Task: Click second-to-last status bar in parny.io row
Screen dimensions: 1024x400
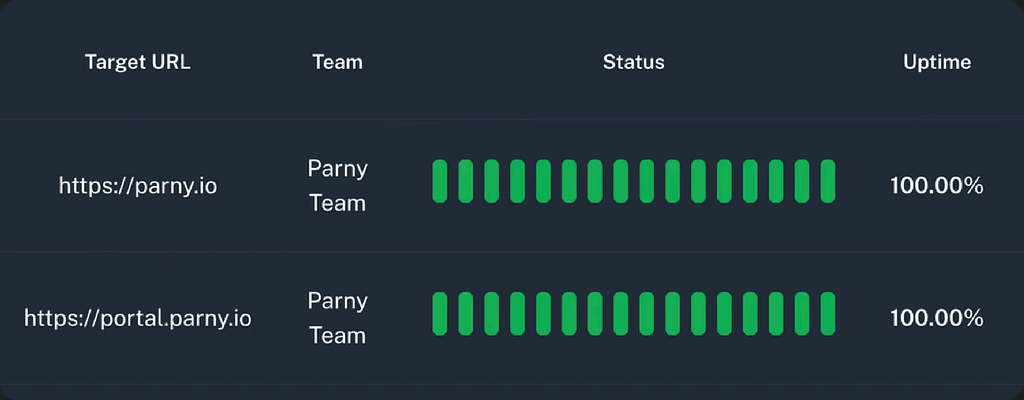Action: tap(802, 181)
